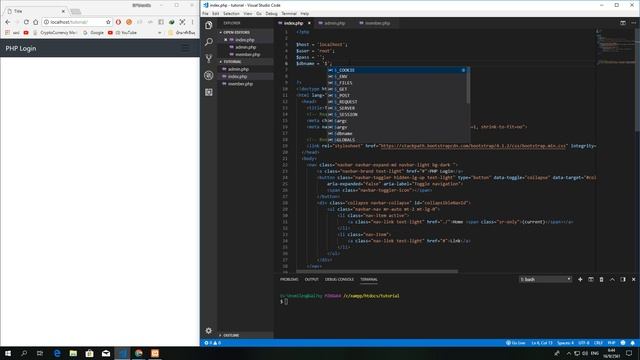
Task: Open the View menu in VS Code
Action: [248, 13]
